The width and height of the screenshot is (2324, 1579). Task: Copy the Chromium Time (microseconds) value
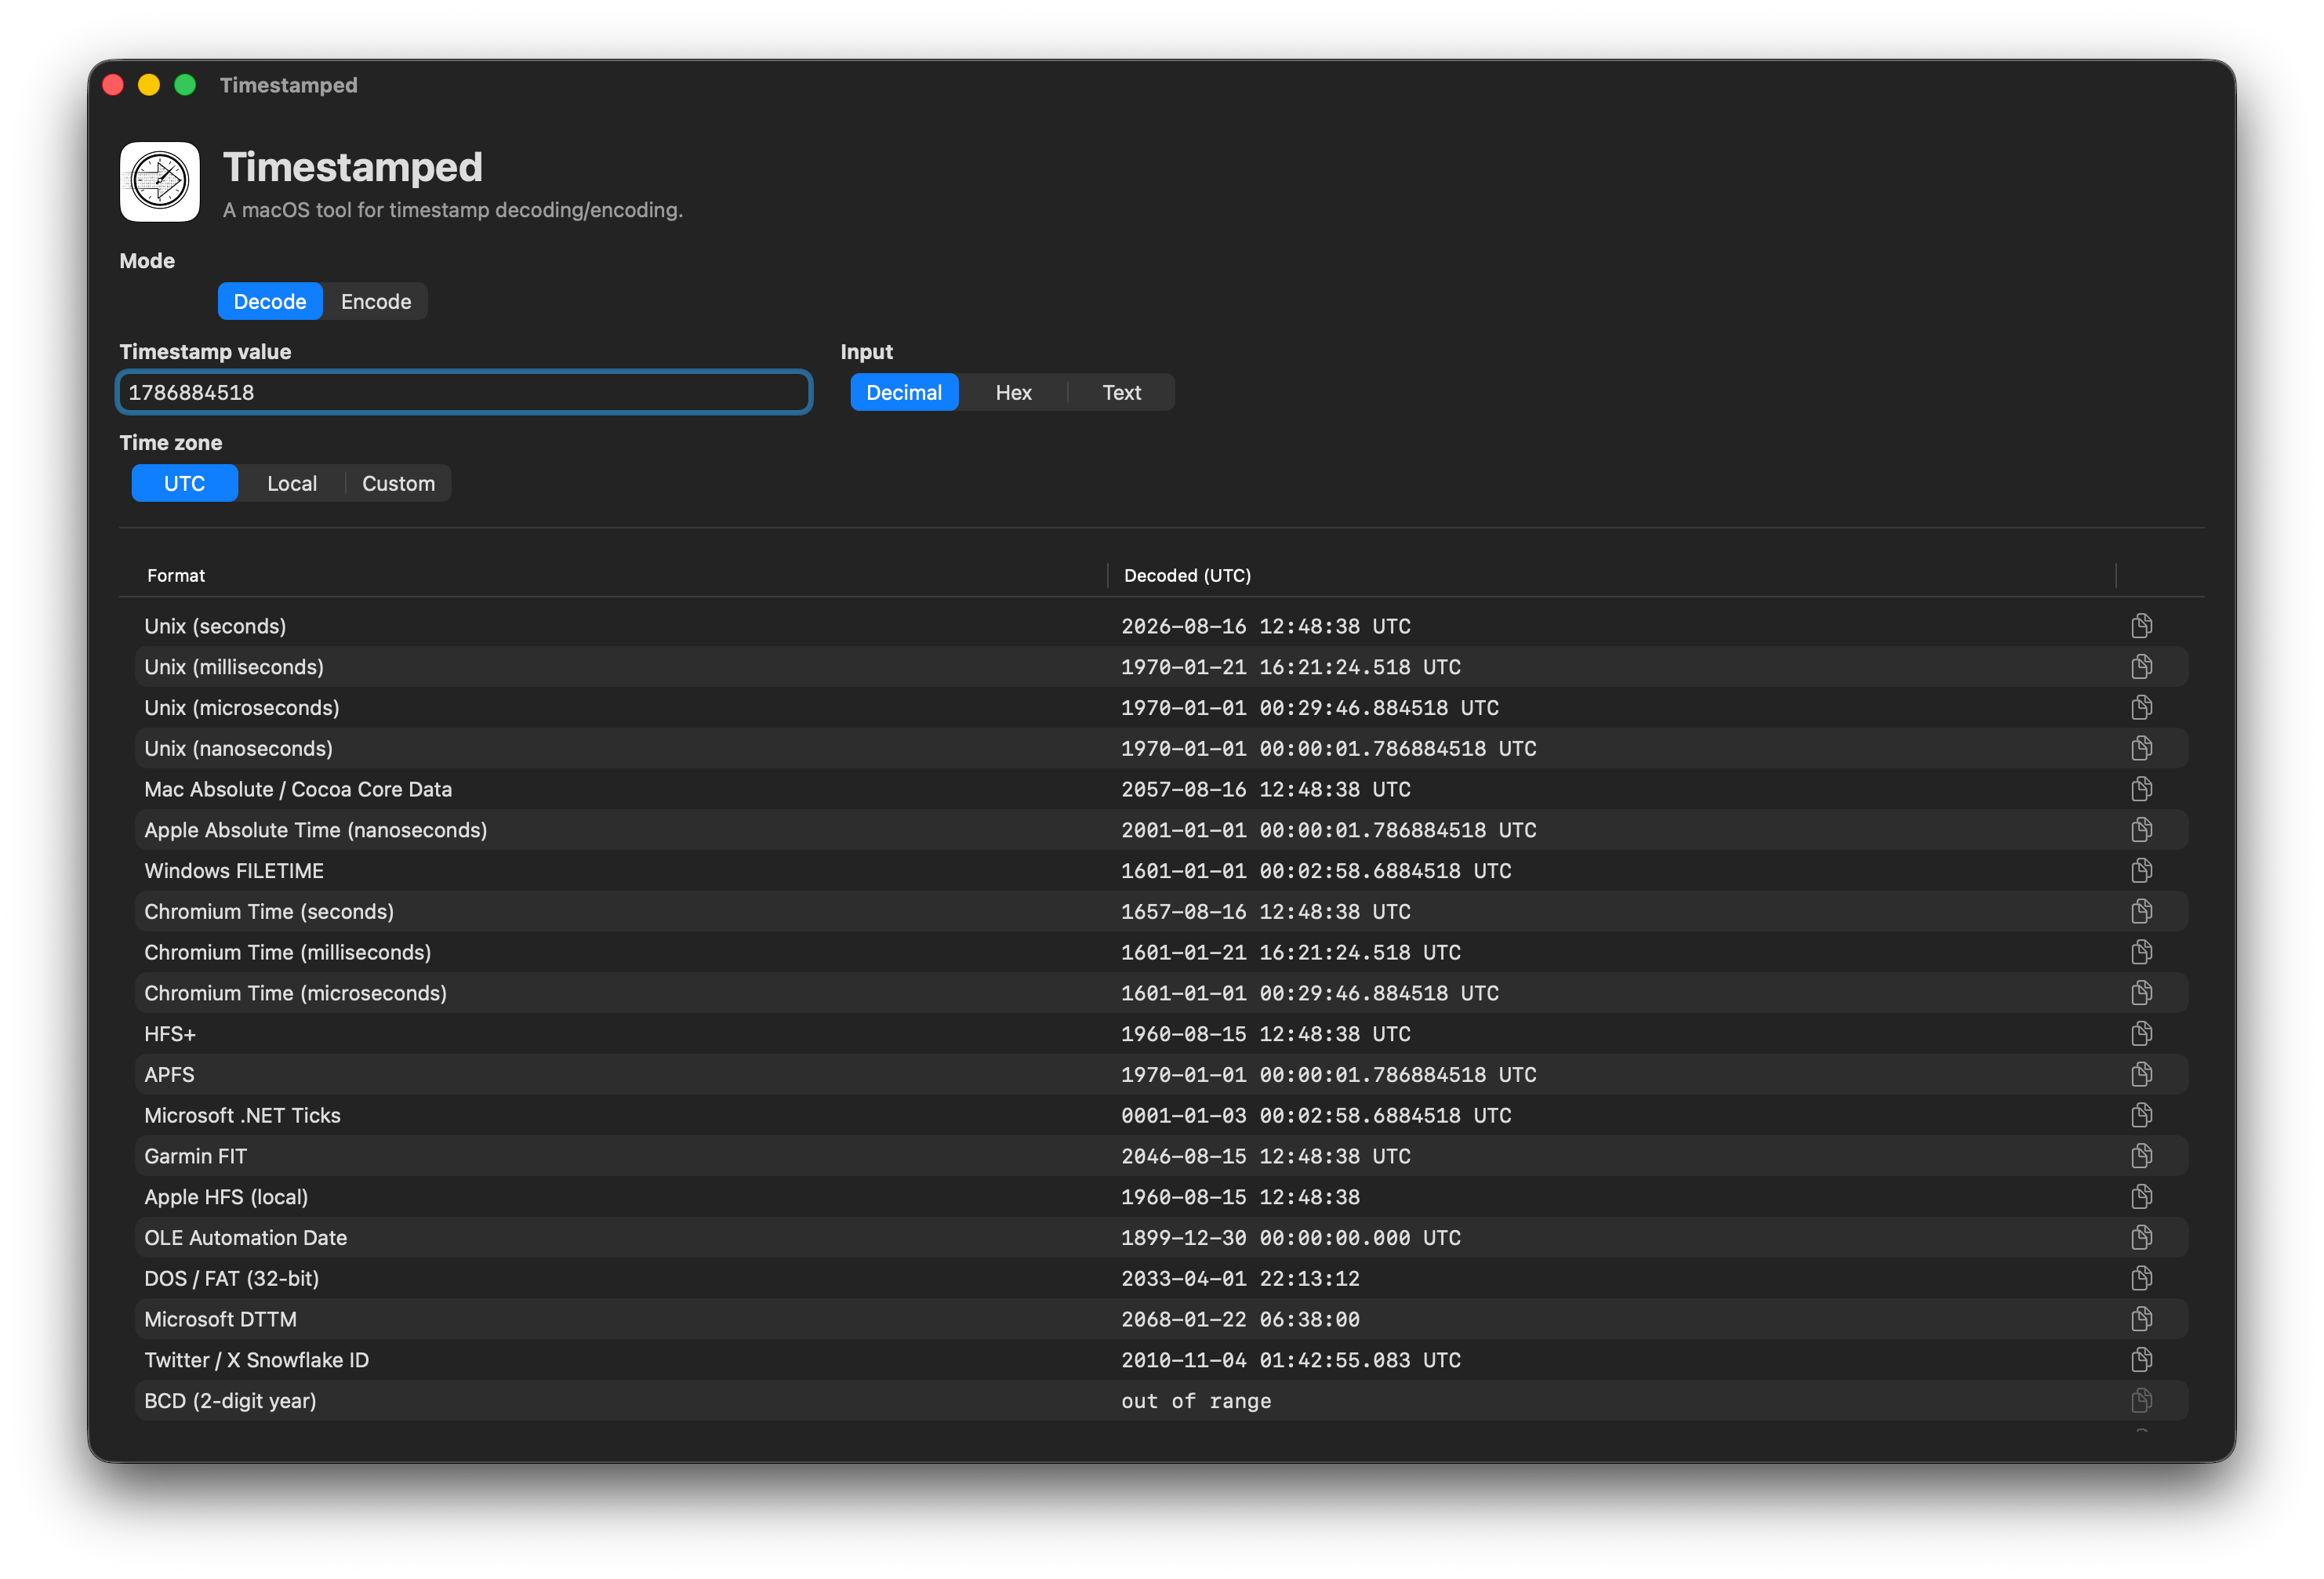click(2141, 993)
